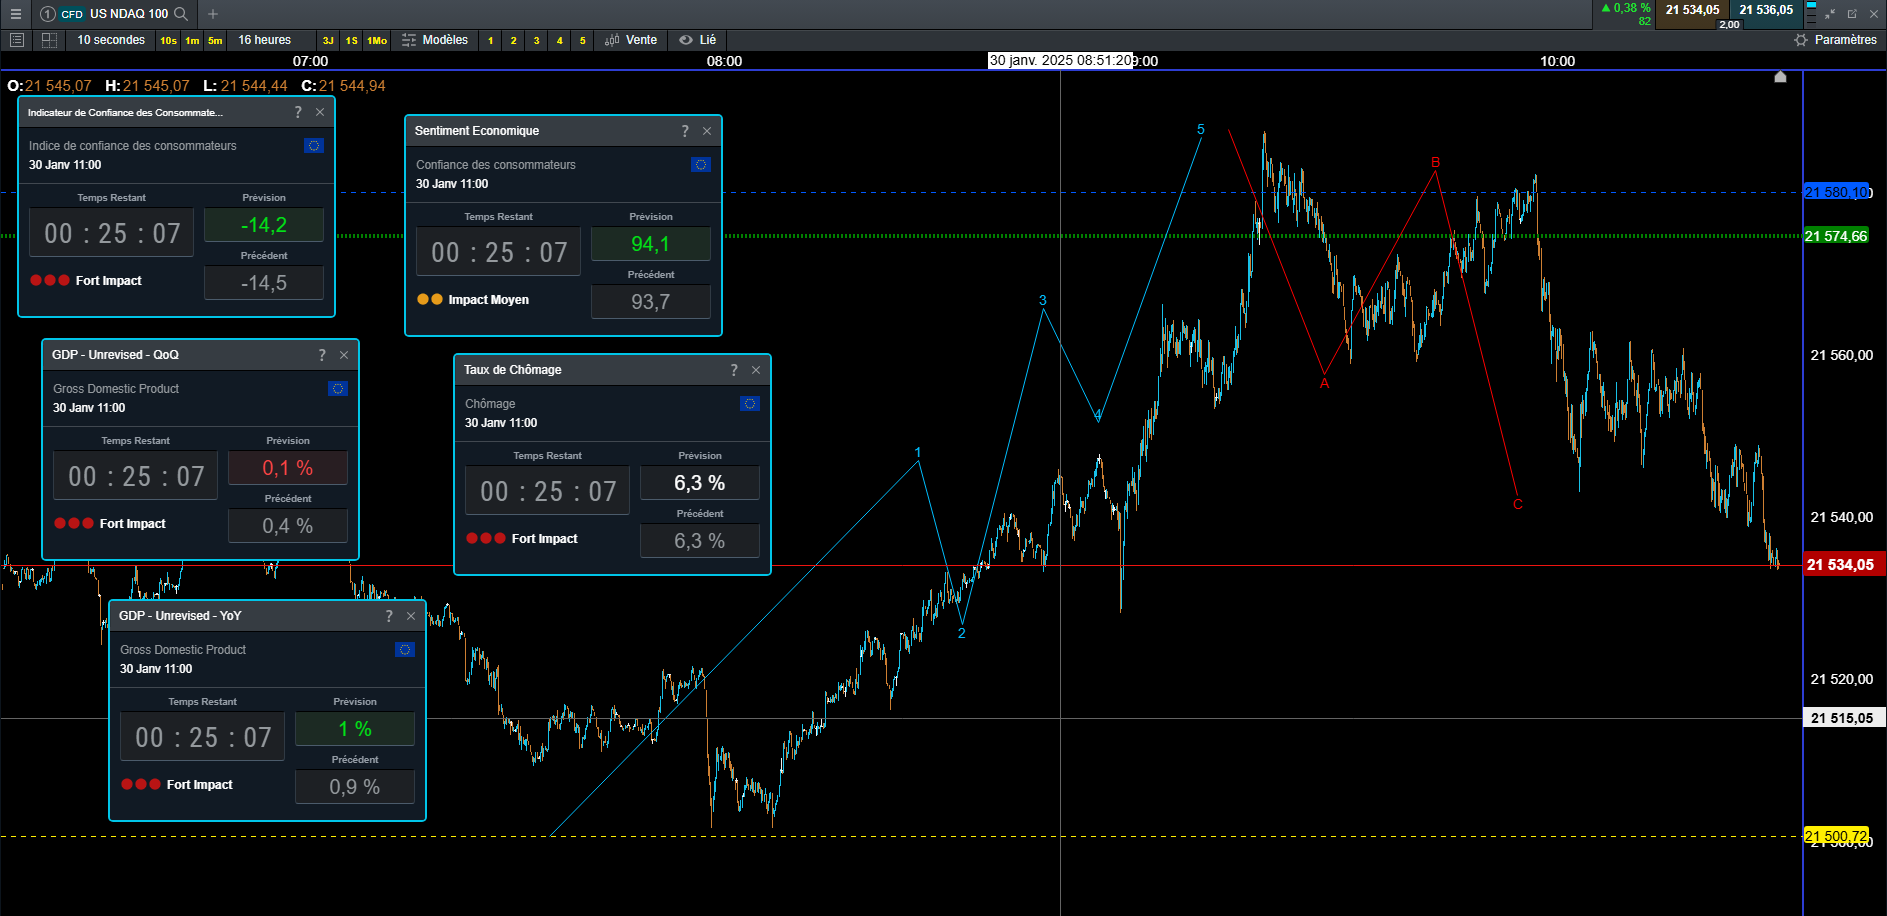Open the 10 secondes interval dropdown

(x=111, y=40)
